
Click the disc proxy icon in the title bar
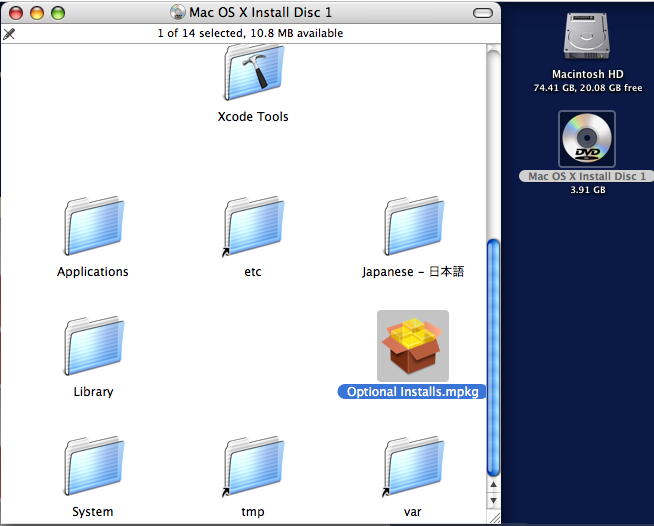tap(178, 12)
